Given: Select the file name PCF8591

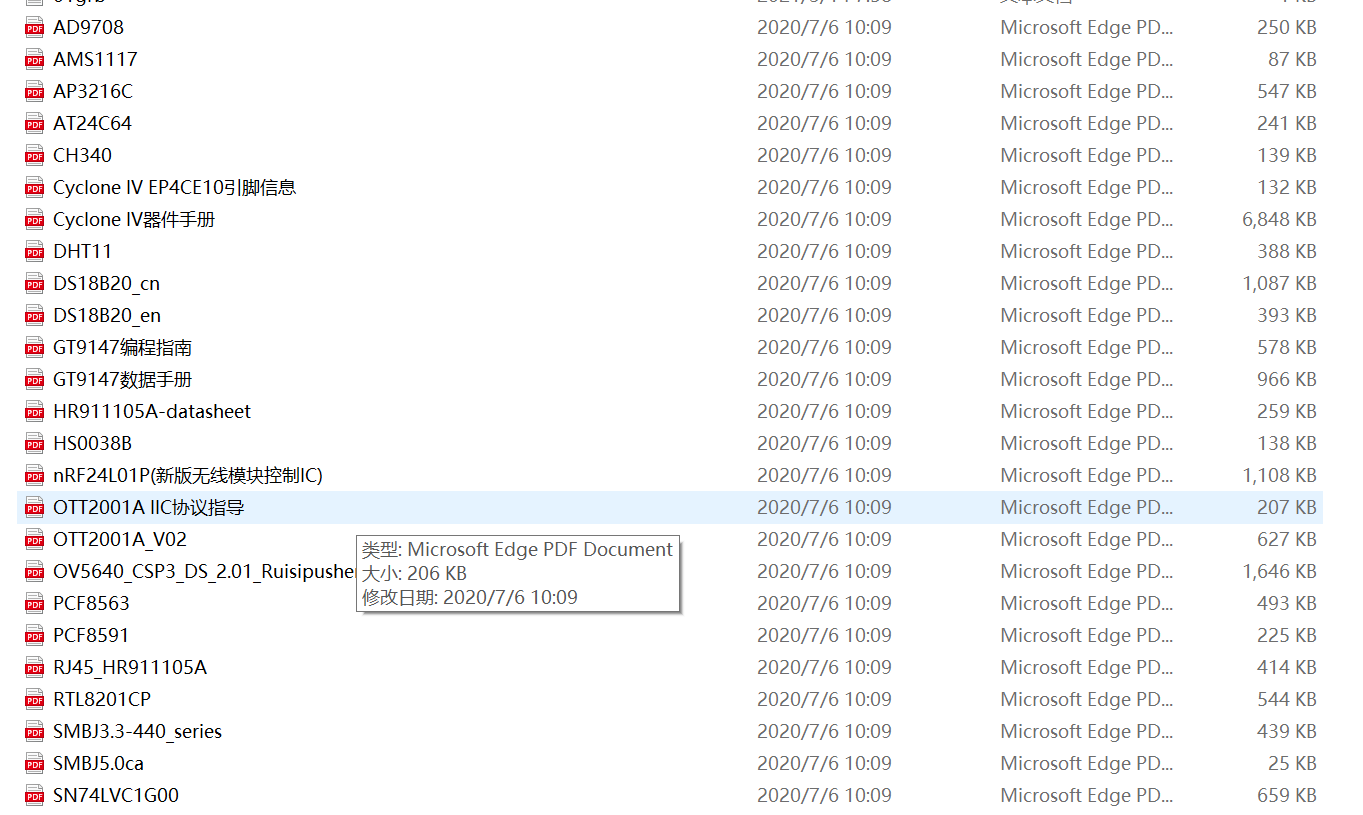Looking at the screenshot, I should (91, 635).
